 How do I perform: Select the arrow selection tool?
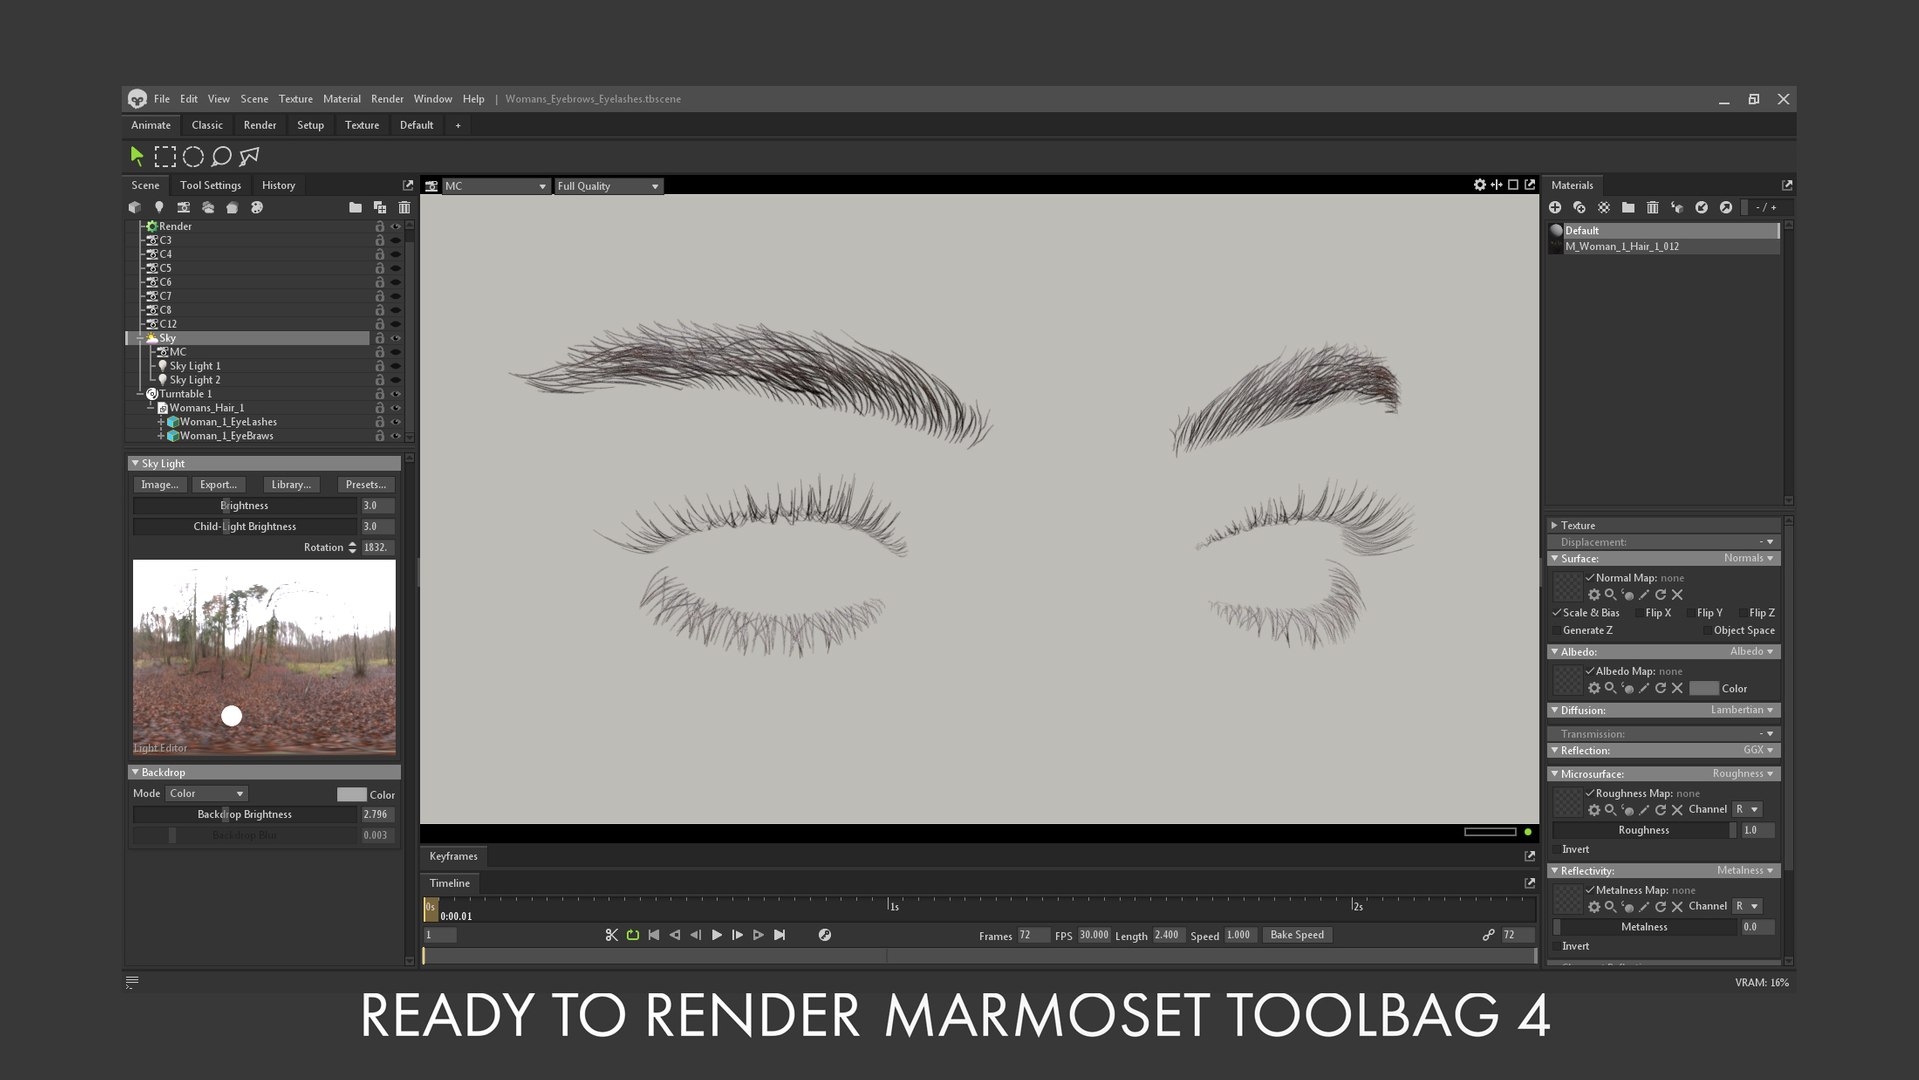coord(137,156)
